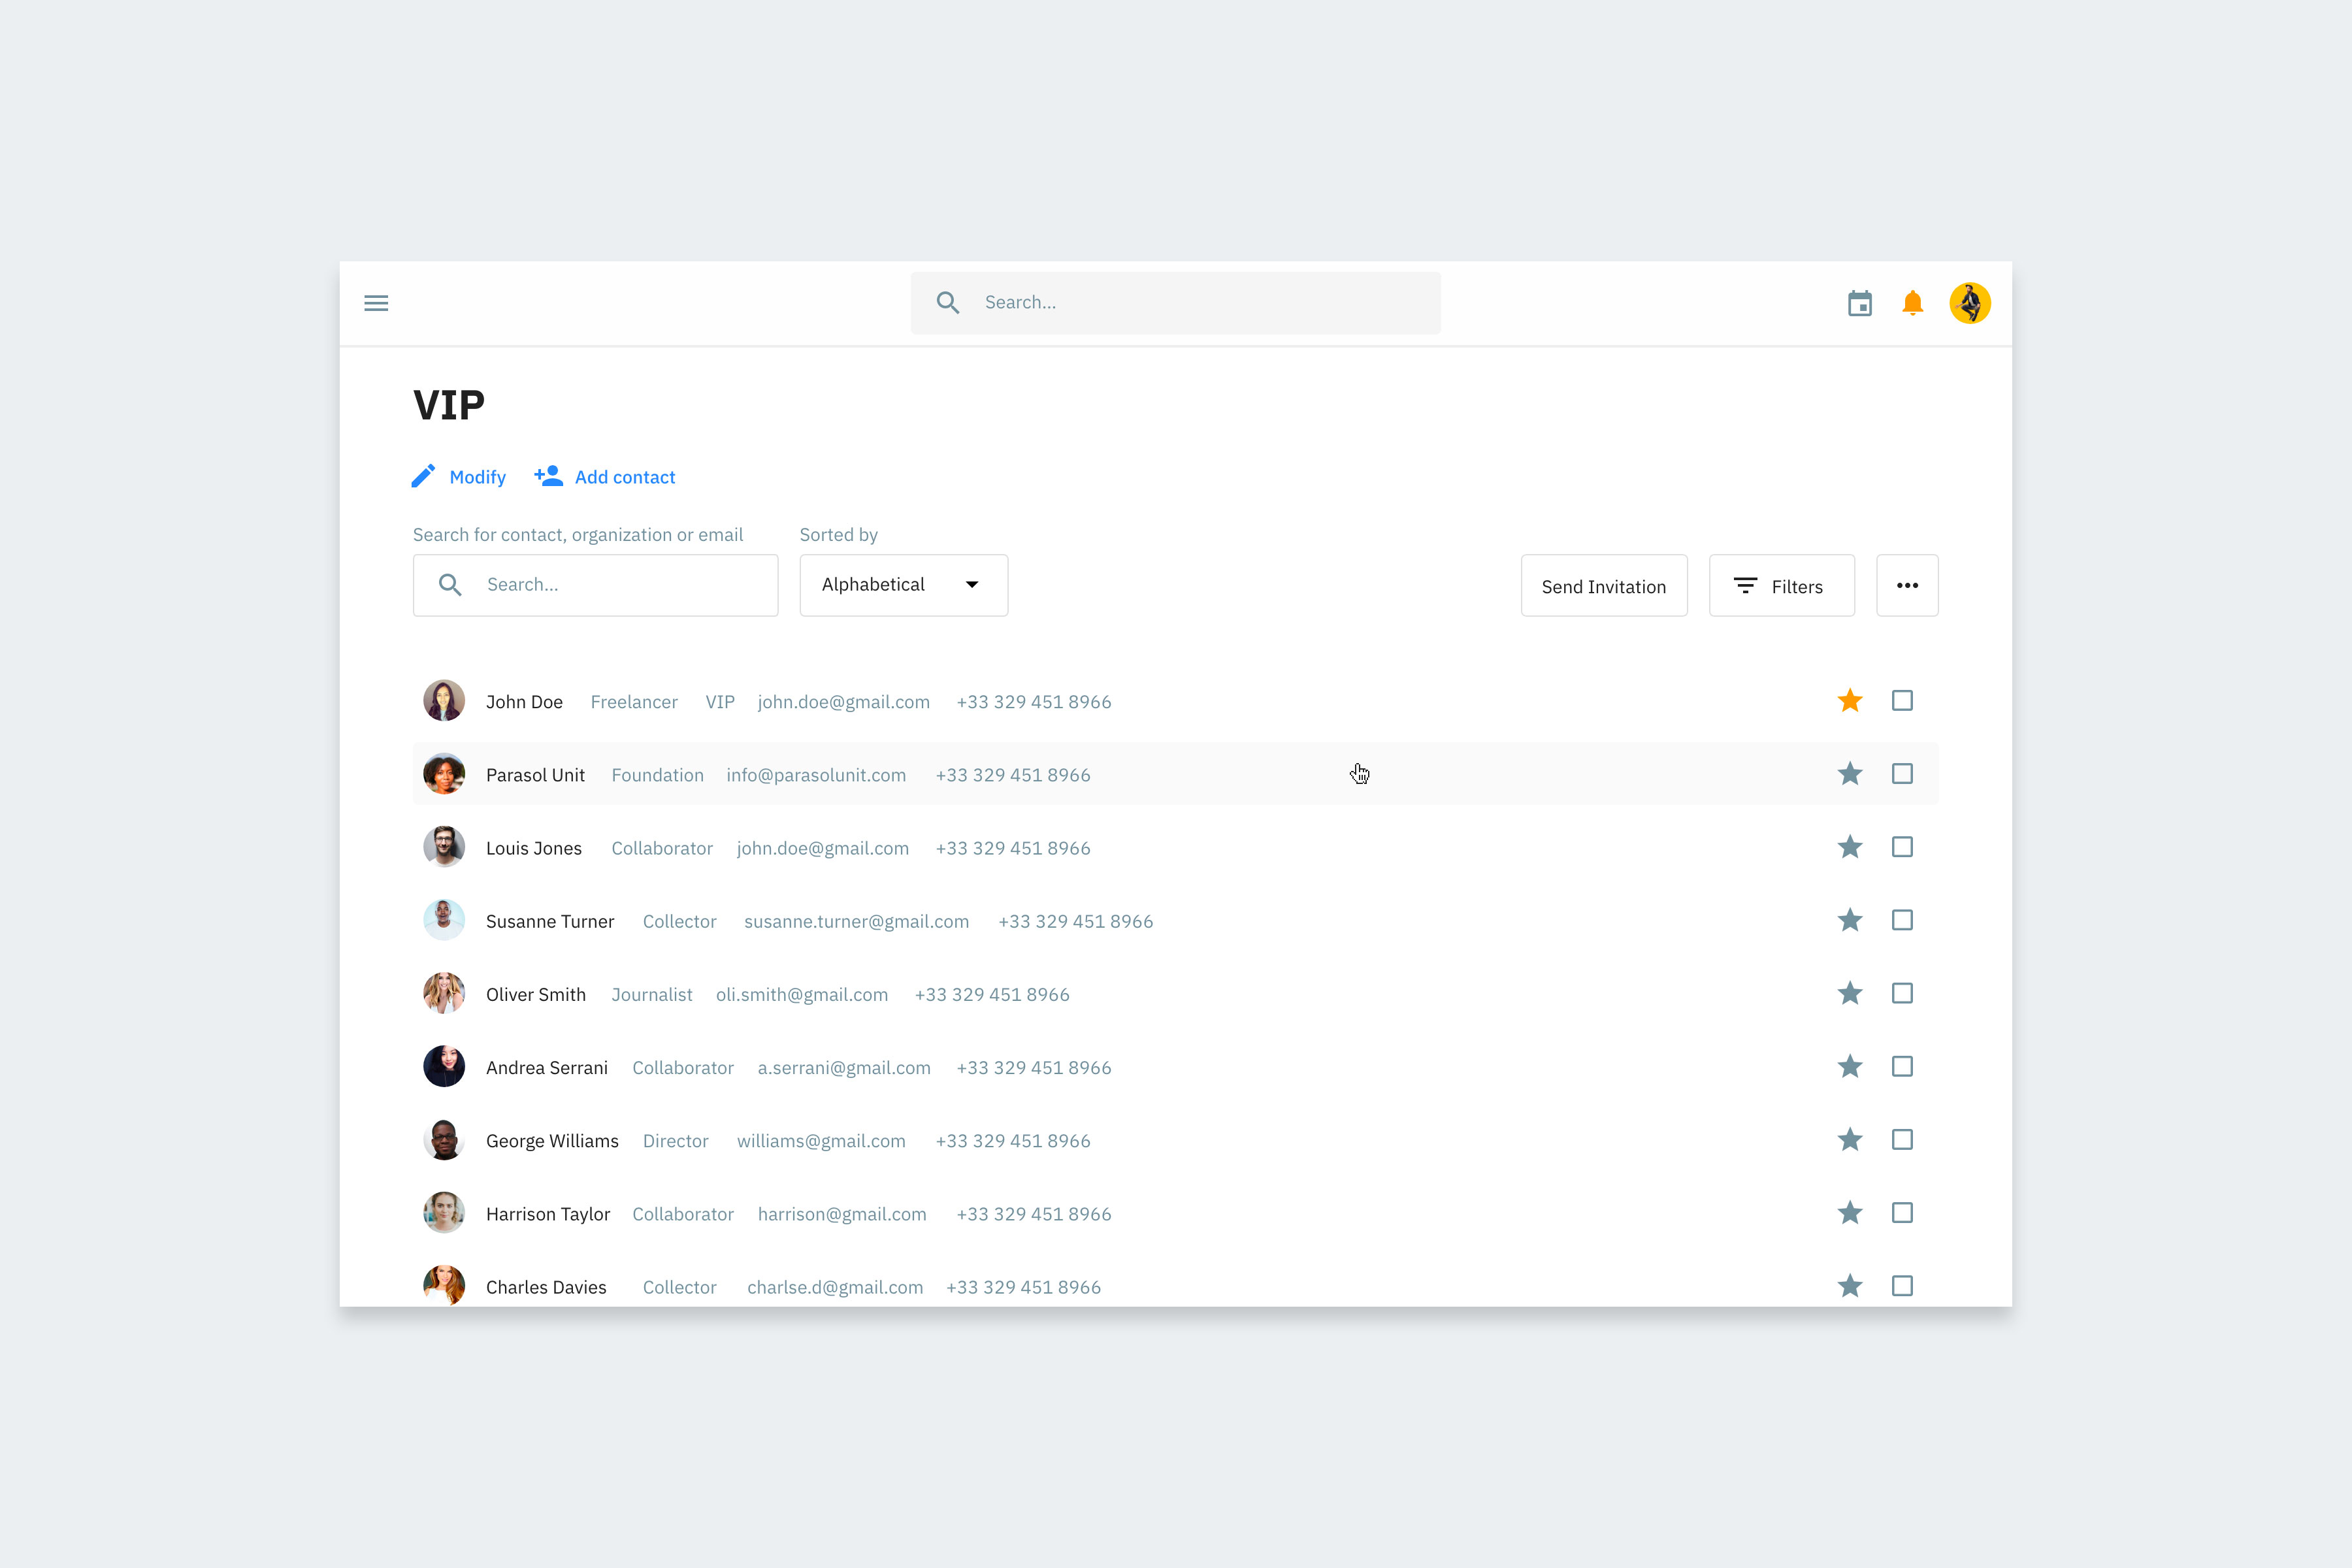
Task: Open the three-dots more options button
Action: [1907, 585]
